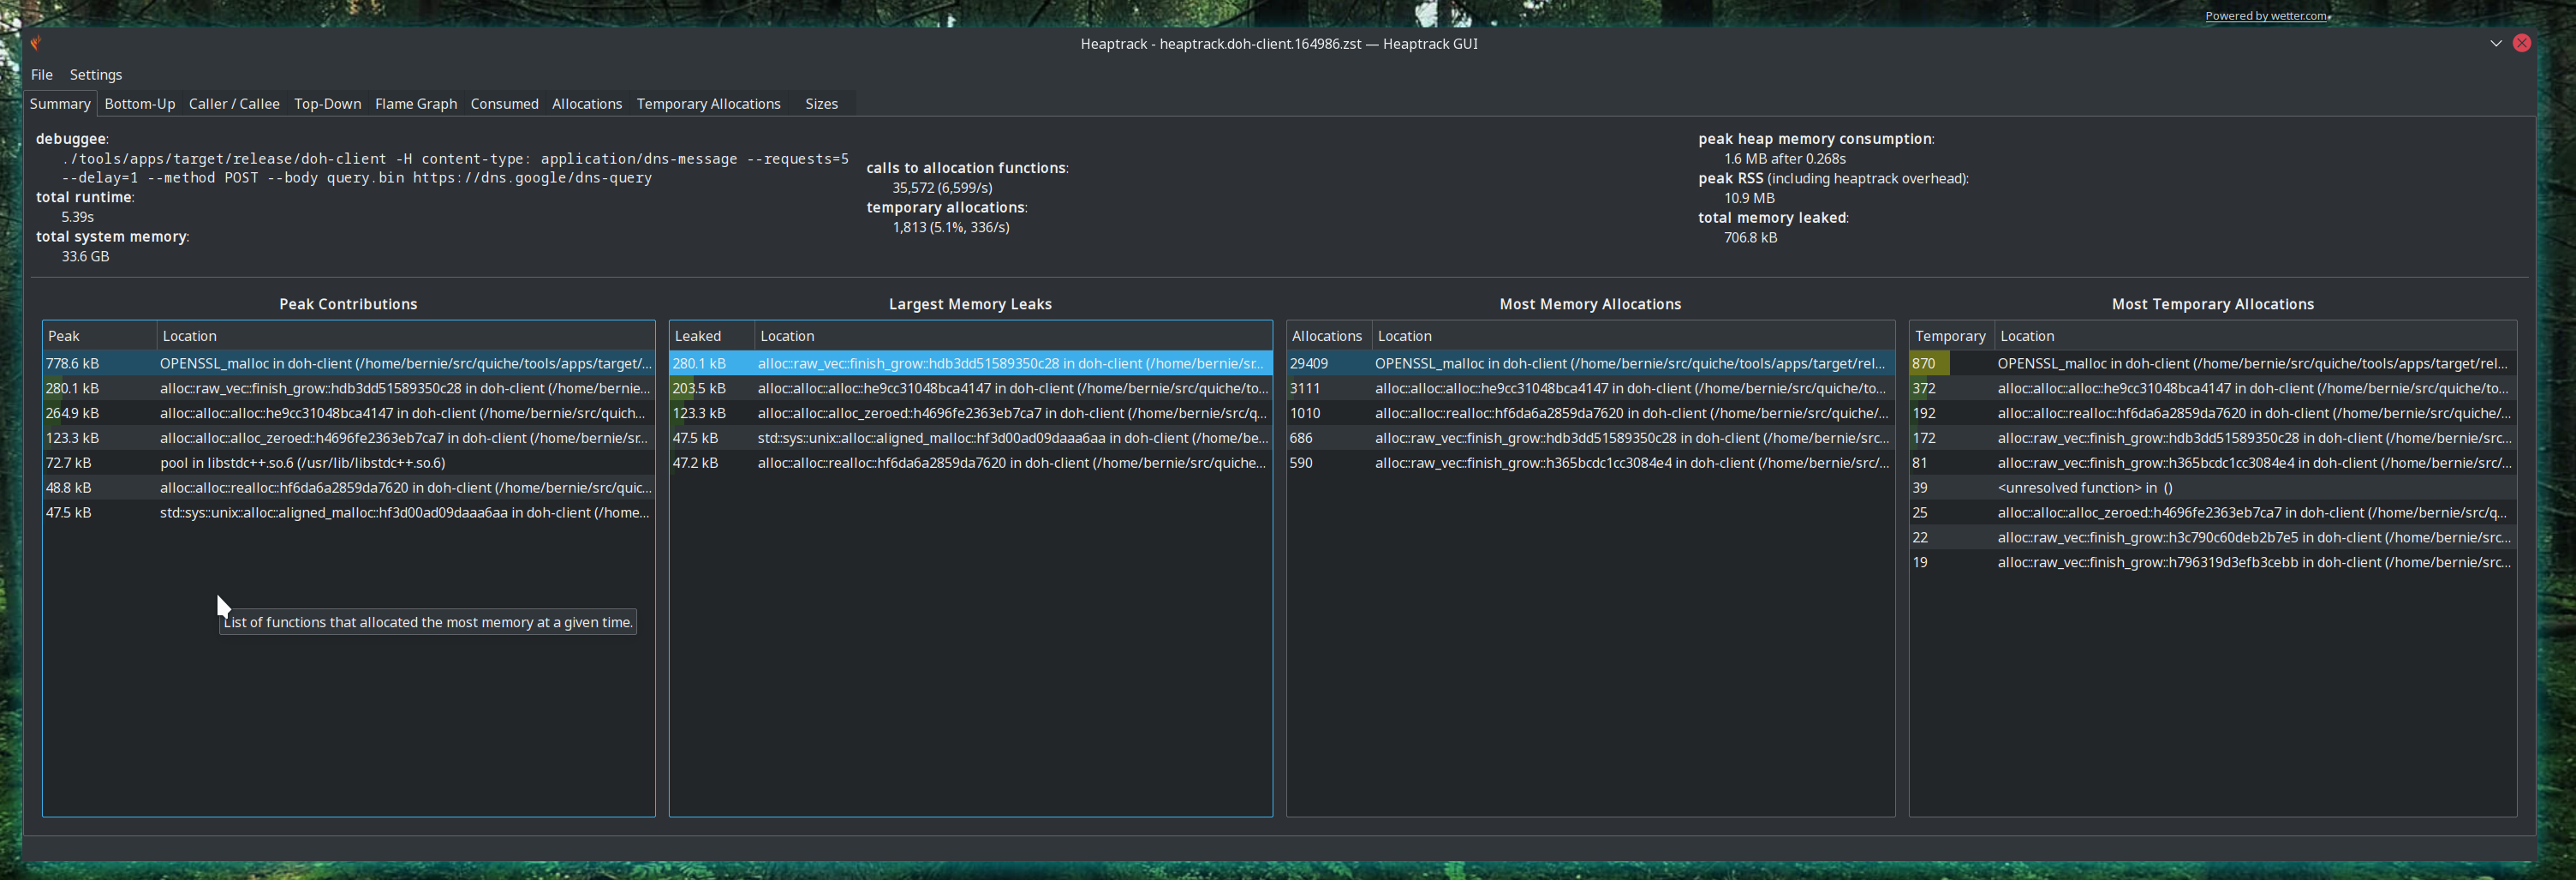Select the 203.5 kB leaked alloc row
The height and width of the screenshot is (880, 2576).
pyautogui.click(x=970, y=389)
